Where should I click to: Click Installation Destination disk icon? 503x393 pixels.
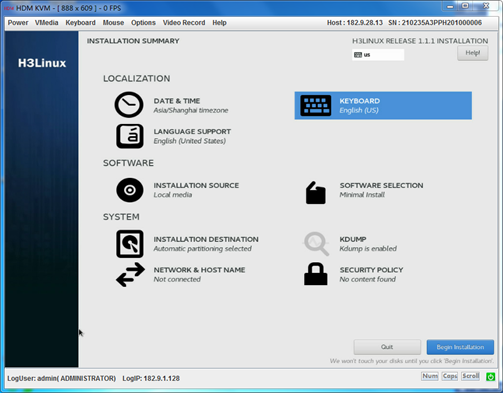[130, 244]
